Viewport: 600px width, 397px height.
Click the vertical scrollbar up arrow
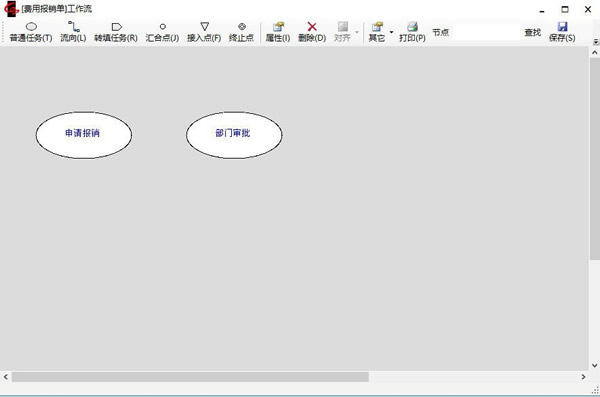(594, 52)
